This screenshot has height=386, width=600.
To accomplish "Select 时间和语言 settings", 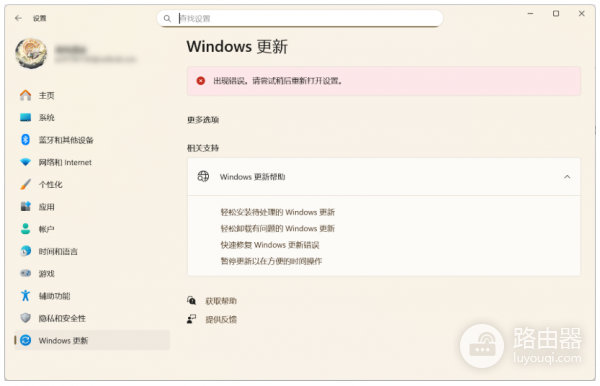I will pyautogui.click(x=92, y=251).
